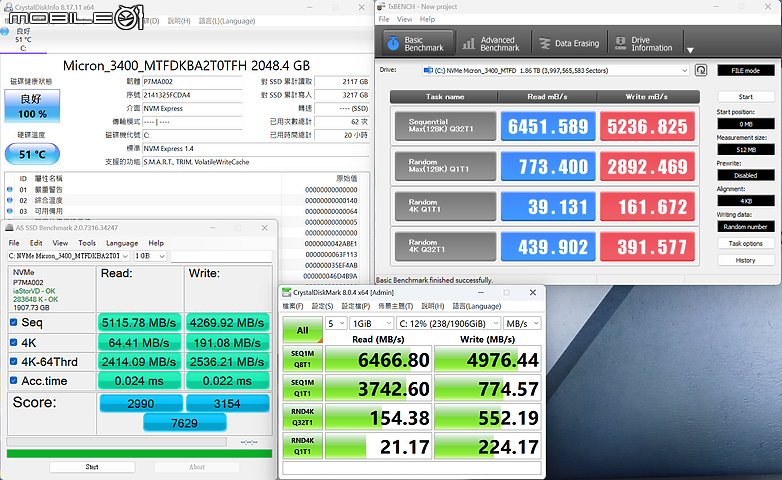
Task: Click the Measurement size 512 MB field
Action: [746, 149]
